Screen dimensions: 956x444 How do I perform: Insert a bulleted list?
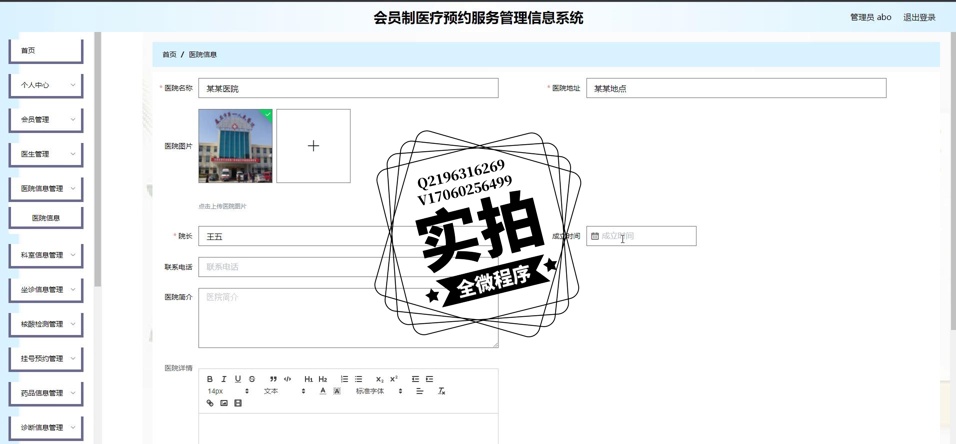point(358,379)
